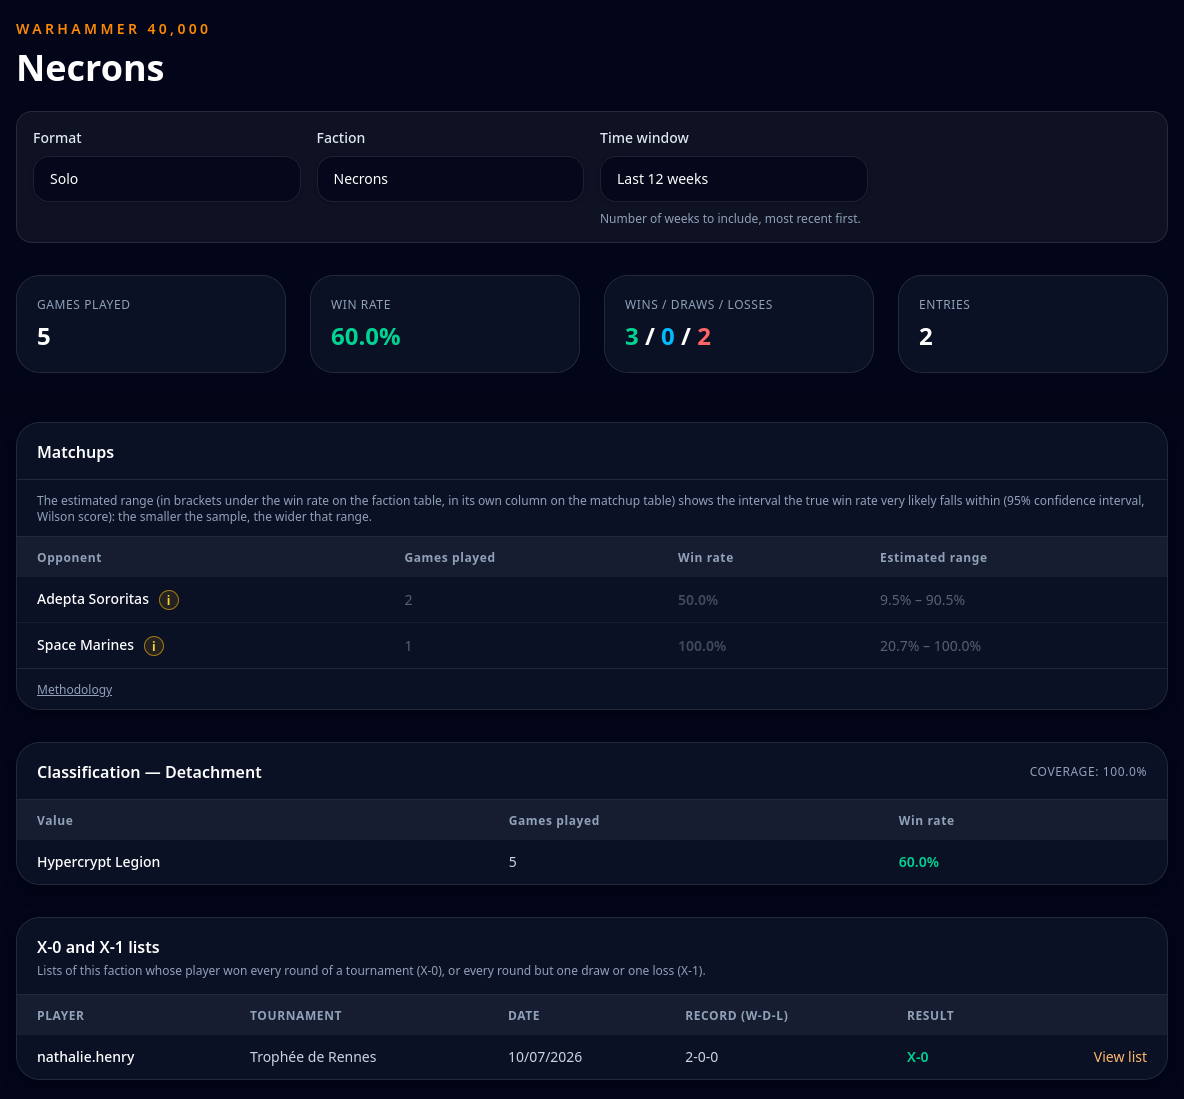Viewport: 1184px width, 1099px height.
Task: Select the Space Marines opponent name
Action: click(x=85, y=645)
